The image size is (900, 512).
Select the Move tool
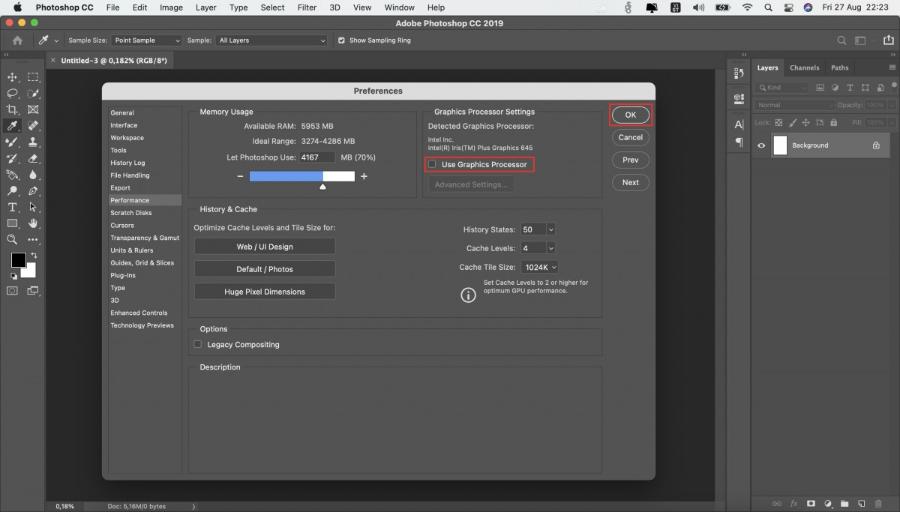[12, 77]
